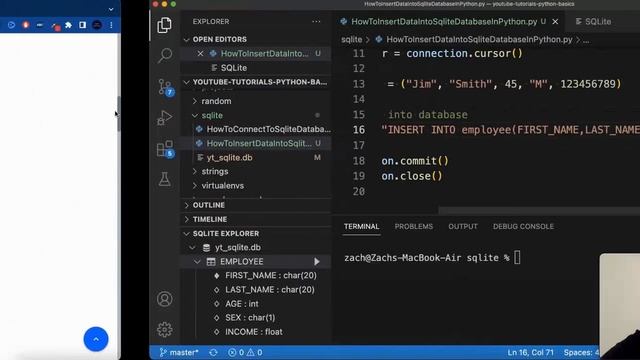Click the editor horizontal scrollbar
The width and height of the screenshot is (640, 360).
tap(539, 211)
